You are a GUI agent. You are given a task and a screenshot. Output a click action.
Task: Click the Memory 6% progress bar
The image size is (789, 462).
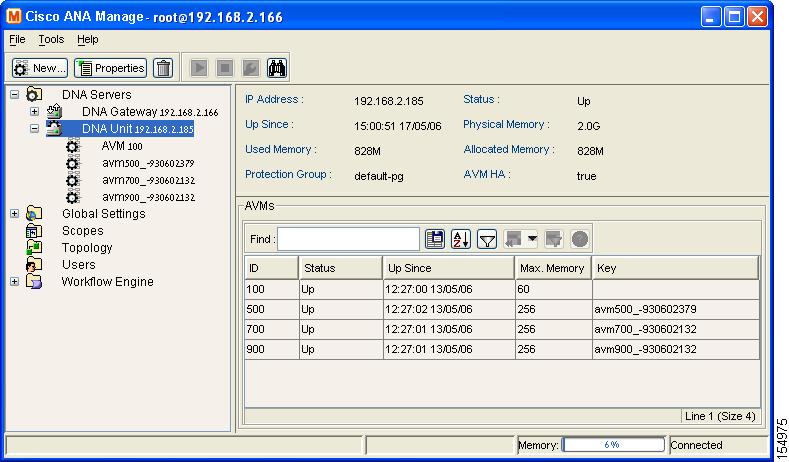tap(613, 445)
